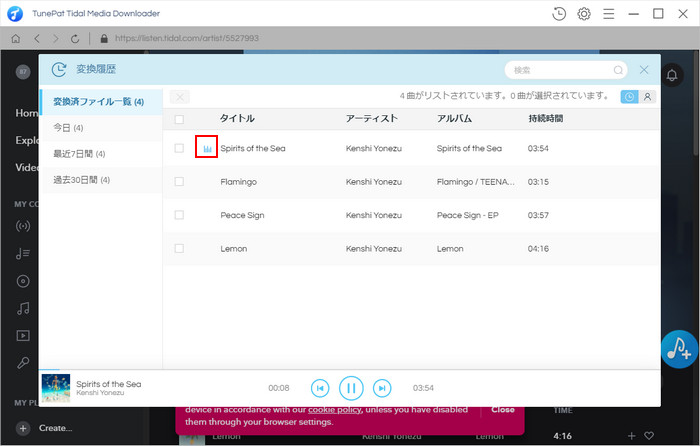Click the 03:15 duration of Flamingo

[x=538, y=182]
